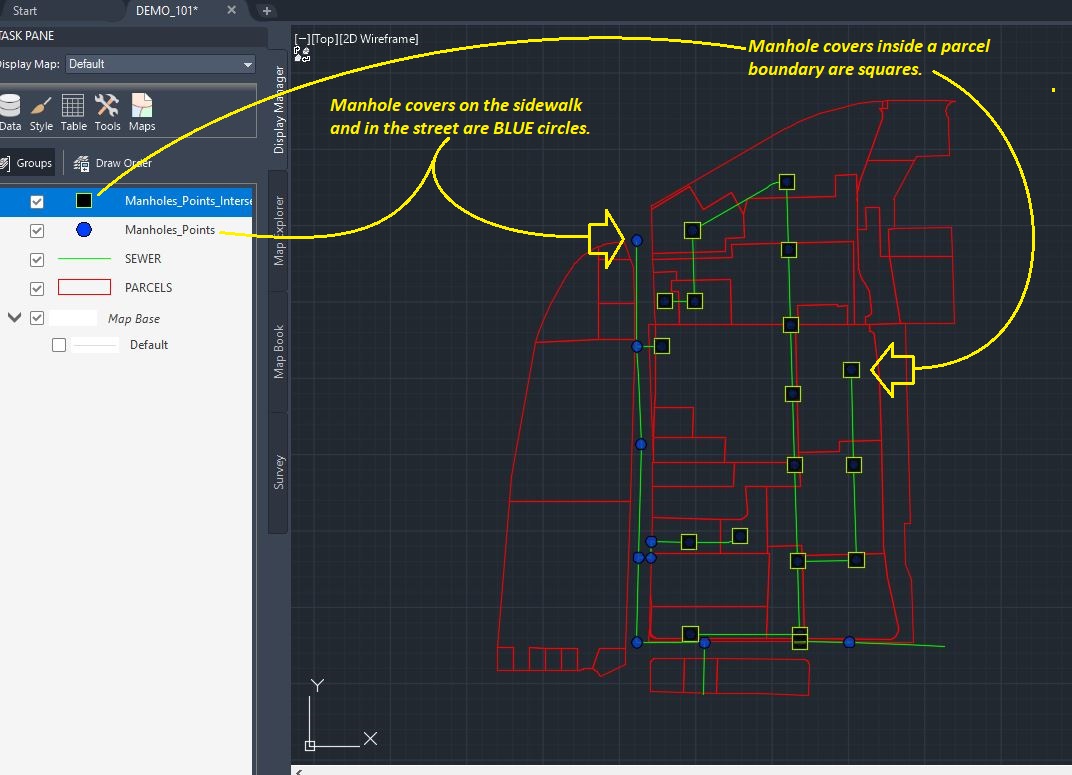
Task: Switch to the Start tab
Action: pyautogui.click(x=25, y=11)
